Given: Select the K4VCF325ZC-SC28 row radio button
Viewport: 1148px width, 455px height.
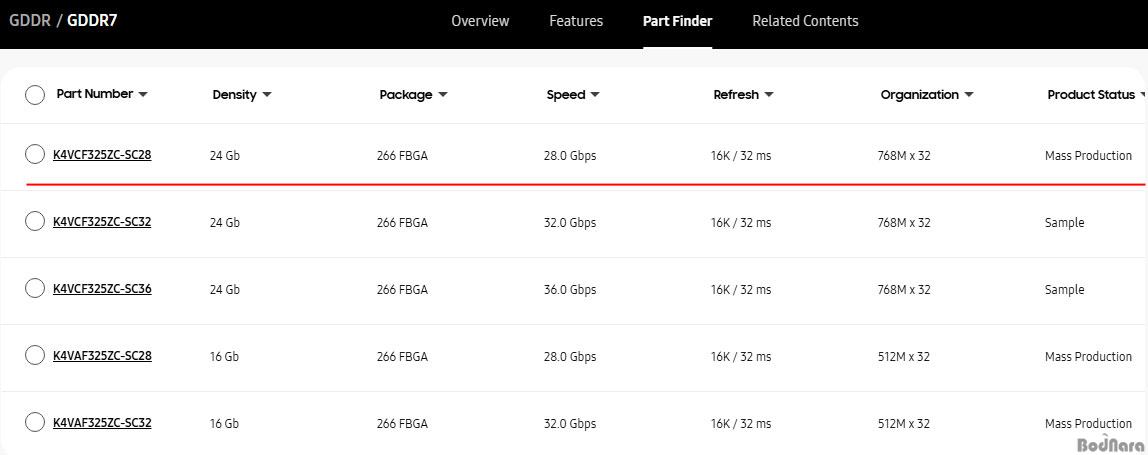Looking at the screenshot, I should click(35, 154).
